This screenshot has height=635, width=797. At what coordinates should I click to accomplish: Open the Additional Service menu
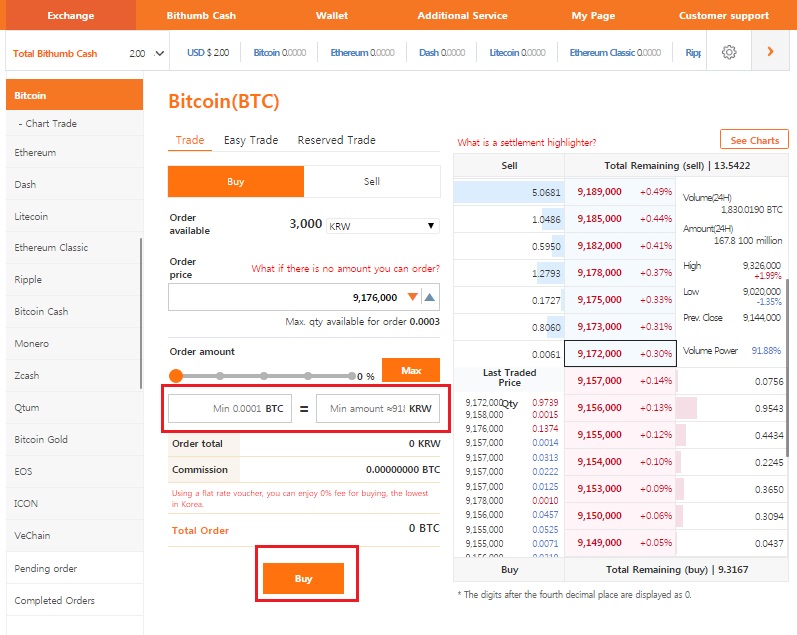click(463, 15)
